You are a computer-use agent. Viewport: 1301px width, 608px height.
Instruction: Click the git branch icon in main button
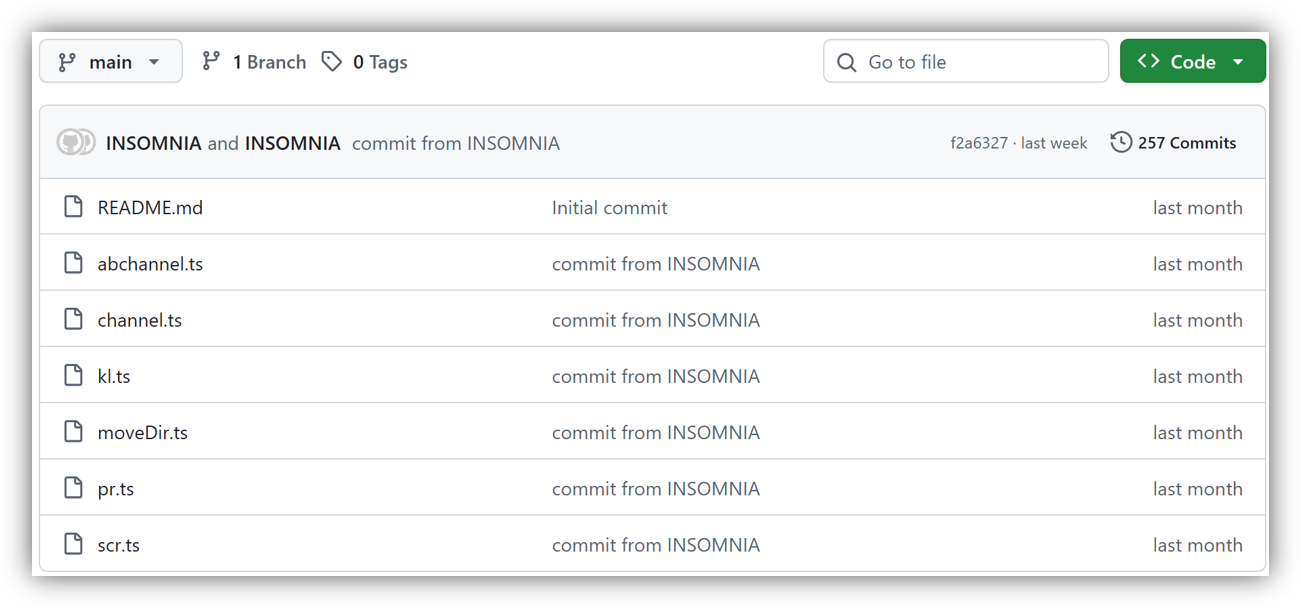(67, 62)
